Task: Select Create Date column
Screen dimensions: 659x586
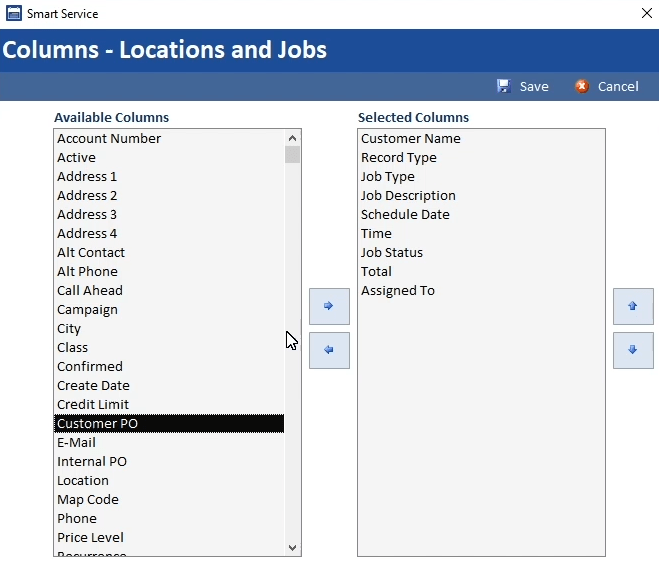Action: 169,385
